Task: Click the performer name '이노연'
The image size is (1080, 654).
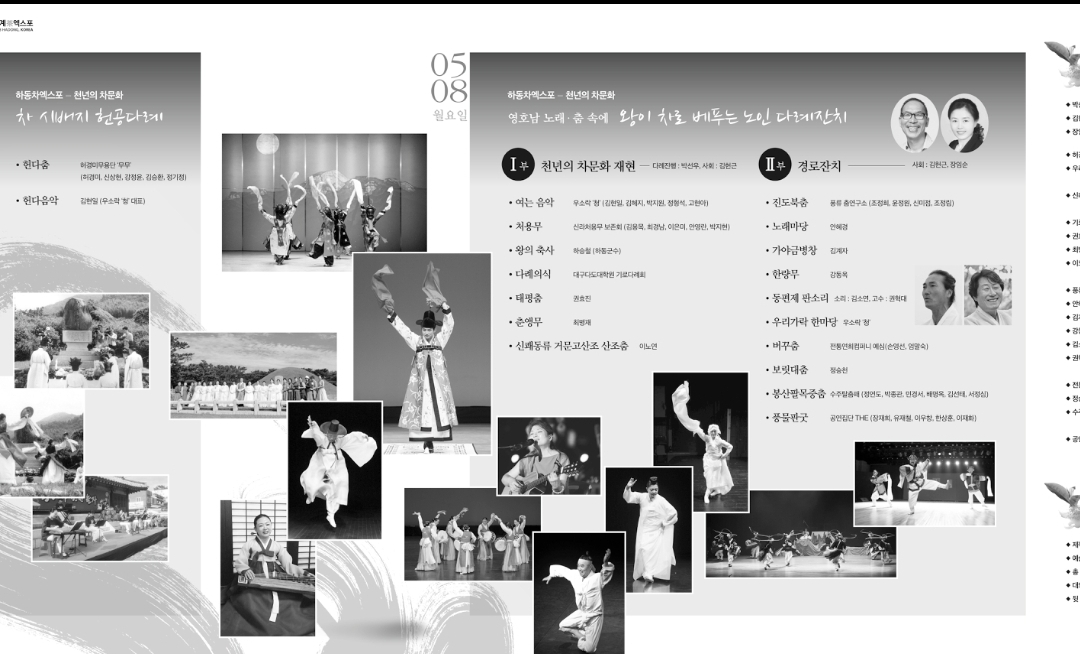Action: point(648,347)
